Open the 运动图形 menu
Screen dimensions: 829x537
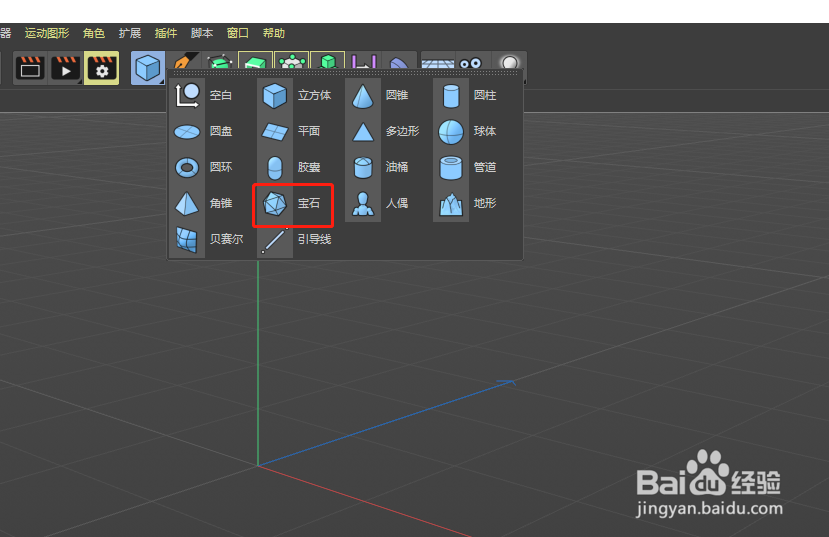(x=47, y=33)
